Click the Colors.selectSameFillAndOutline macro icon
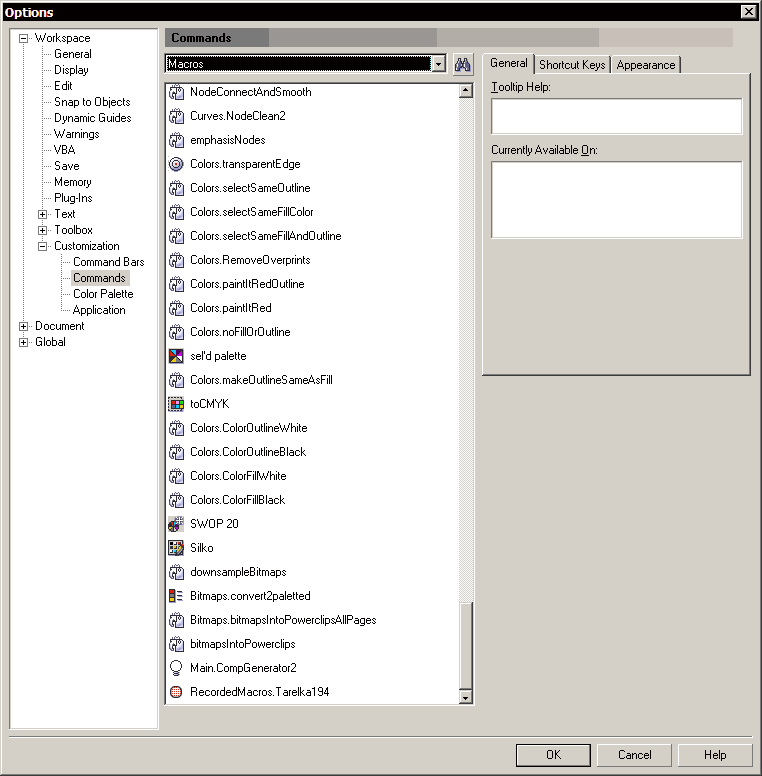This screenshot has width=762, height=776. pyautogui.click(x=176, y=236)
